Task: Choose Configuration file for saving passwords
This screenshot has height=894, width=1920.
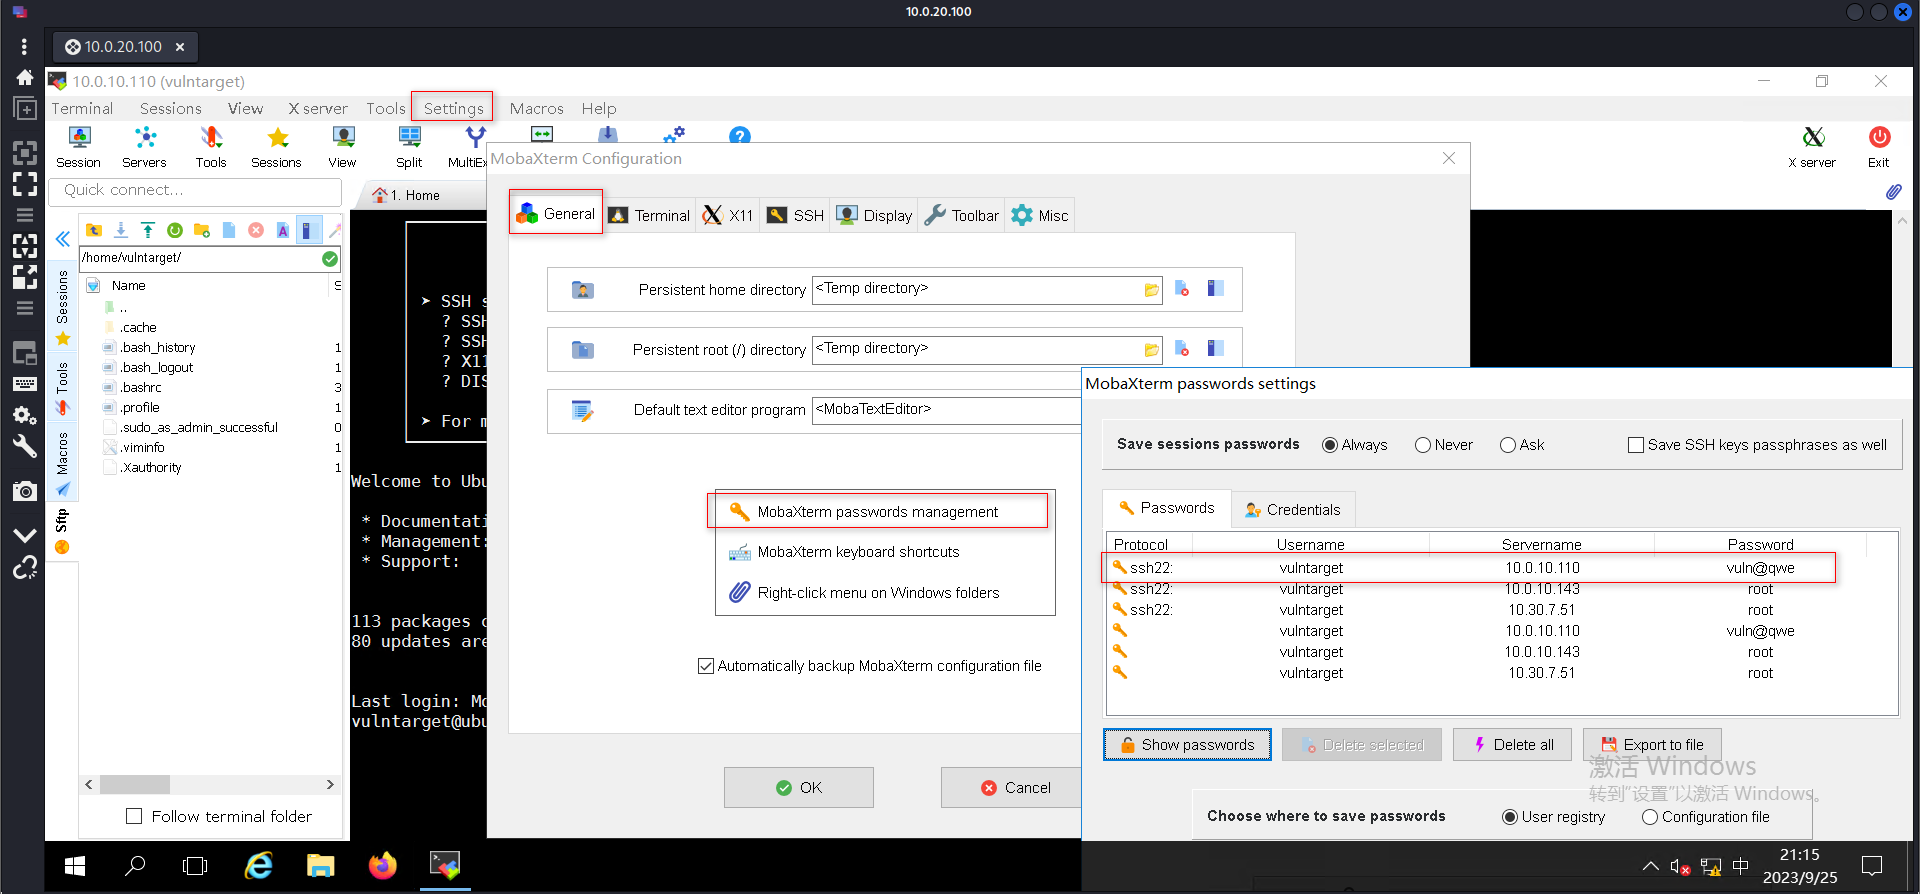Action: (1706, 817)
